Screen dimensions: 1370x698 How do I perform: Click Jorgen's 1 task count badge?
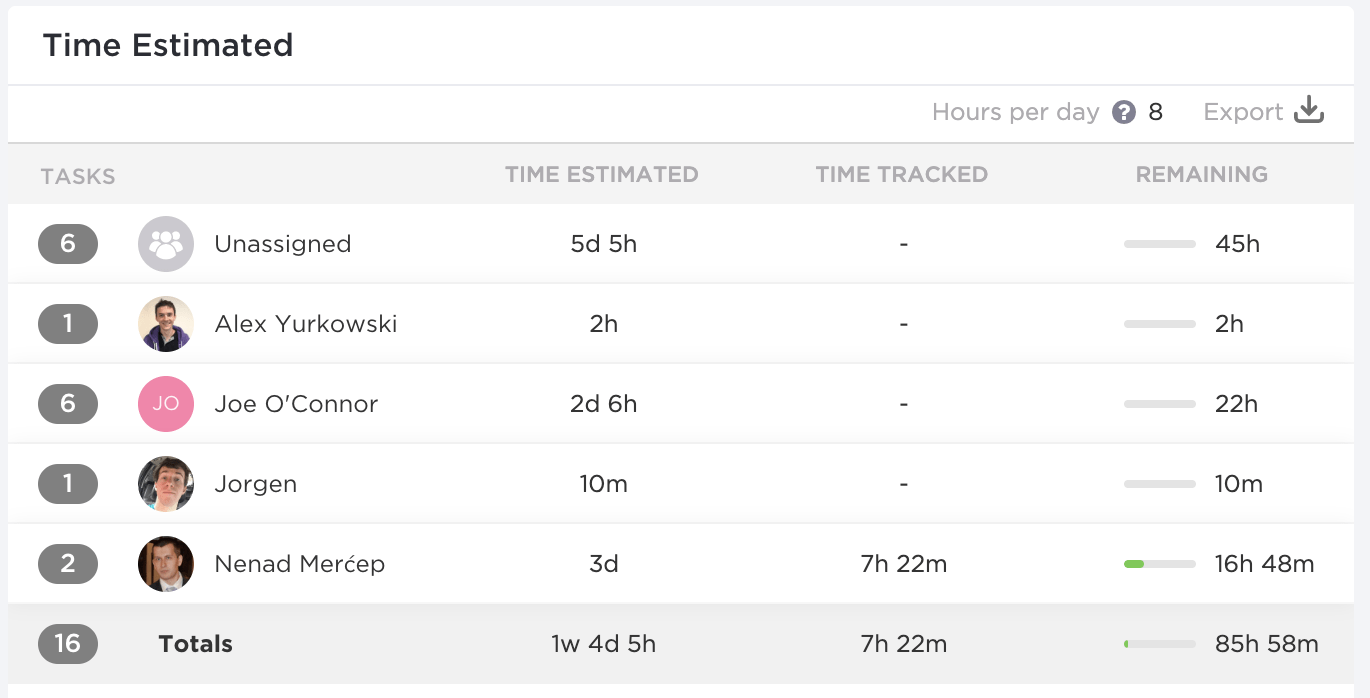click(68, 484)
